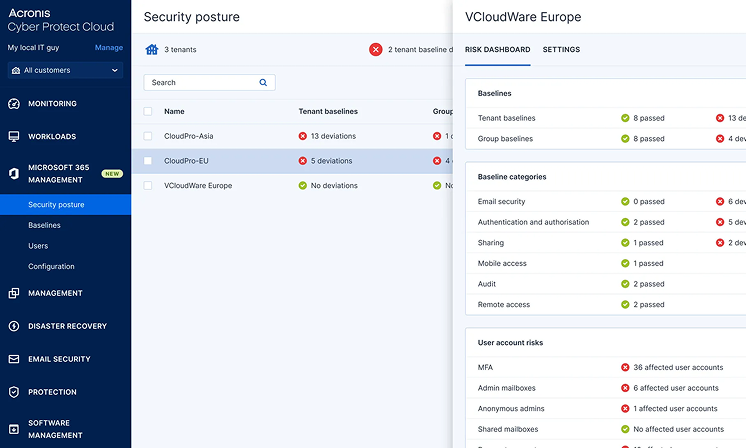Image resolution: width=746 pixels, height=448 pixels.
Task: Click green passed icon for Email security
Action: pos(625,202)
